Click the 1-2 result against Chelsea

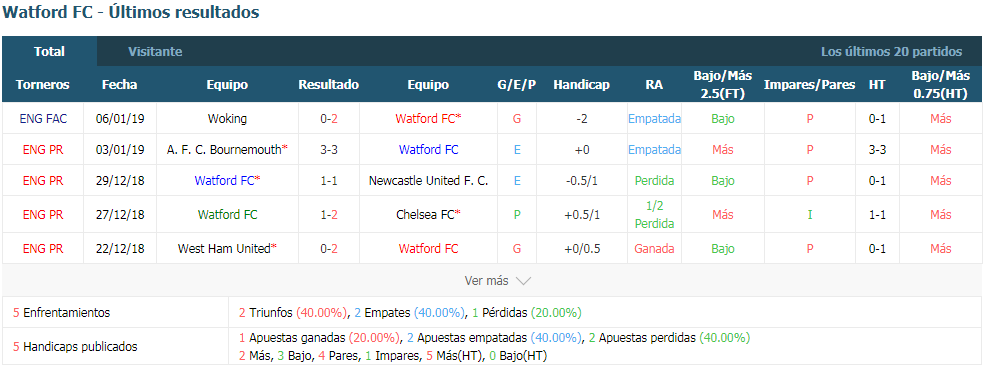point(329,214)
